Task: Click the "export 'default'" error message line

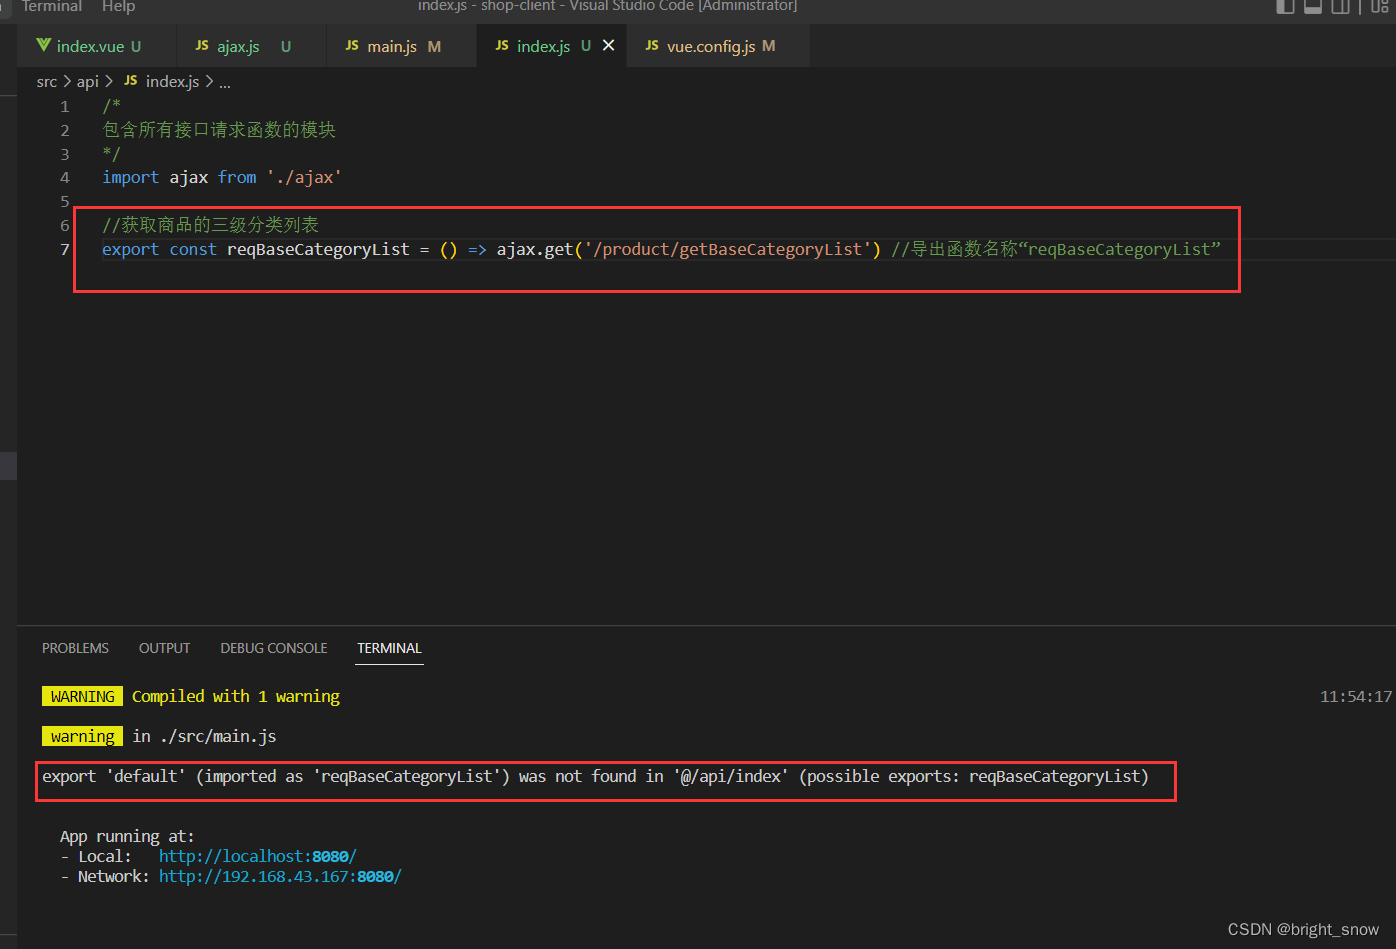Action: [595, 777]
